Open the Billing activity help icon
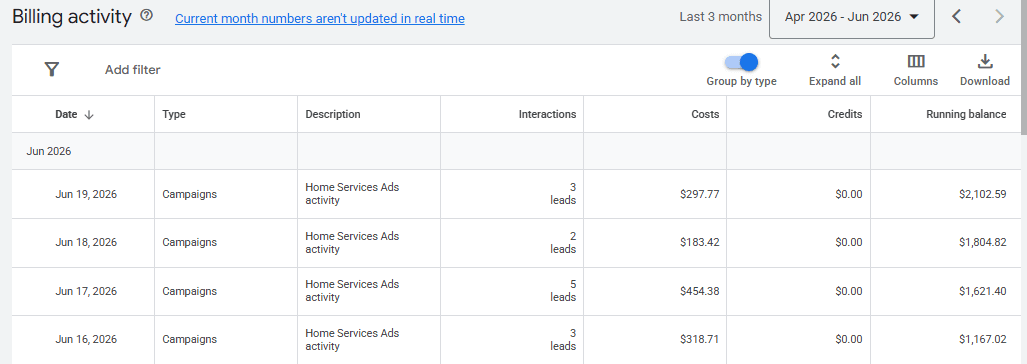This screenshot has height=364, width=1027. [x=147, y=16]
